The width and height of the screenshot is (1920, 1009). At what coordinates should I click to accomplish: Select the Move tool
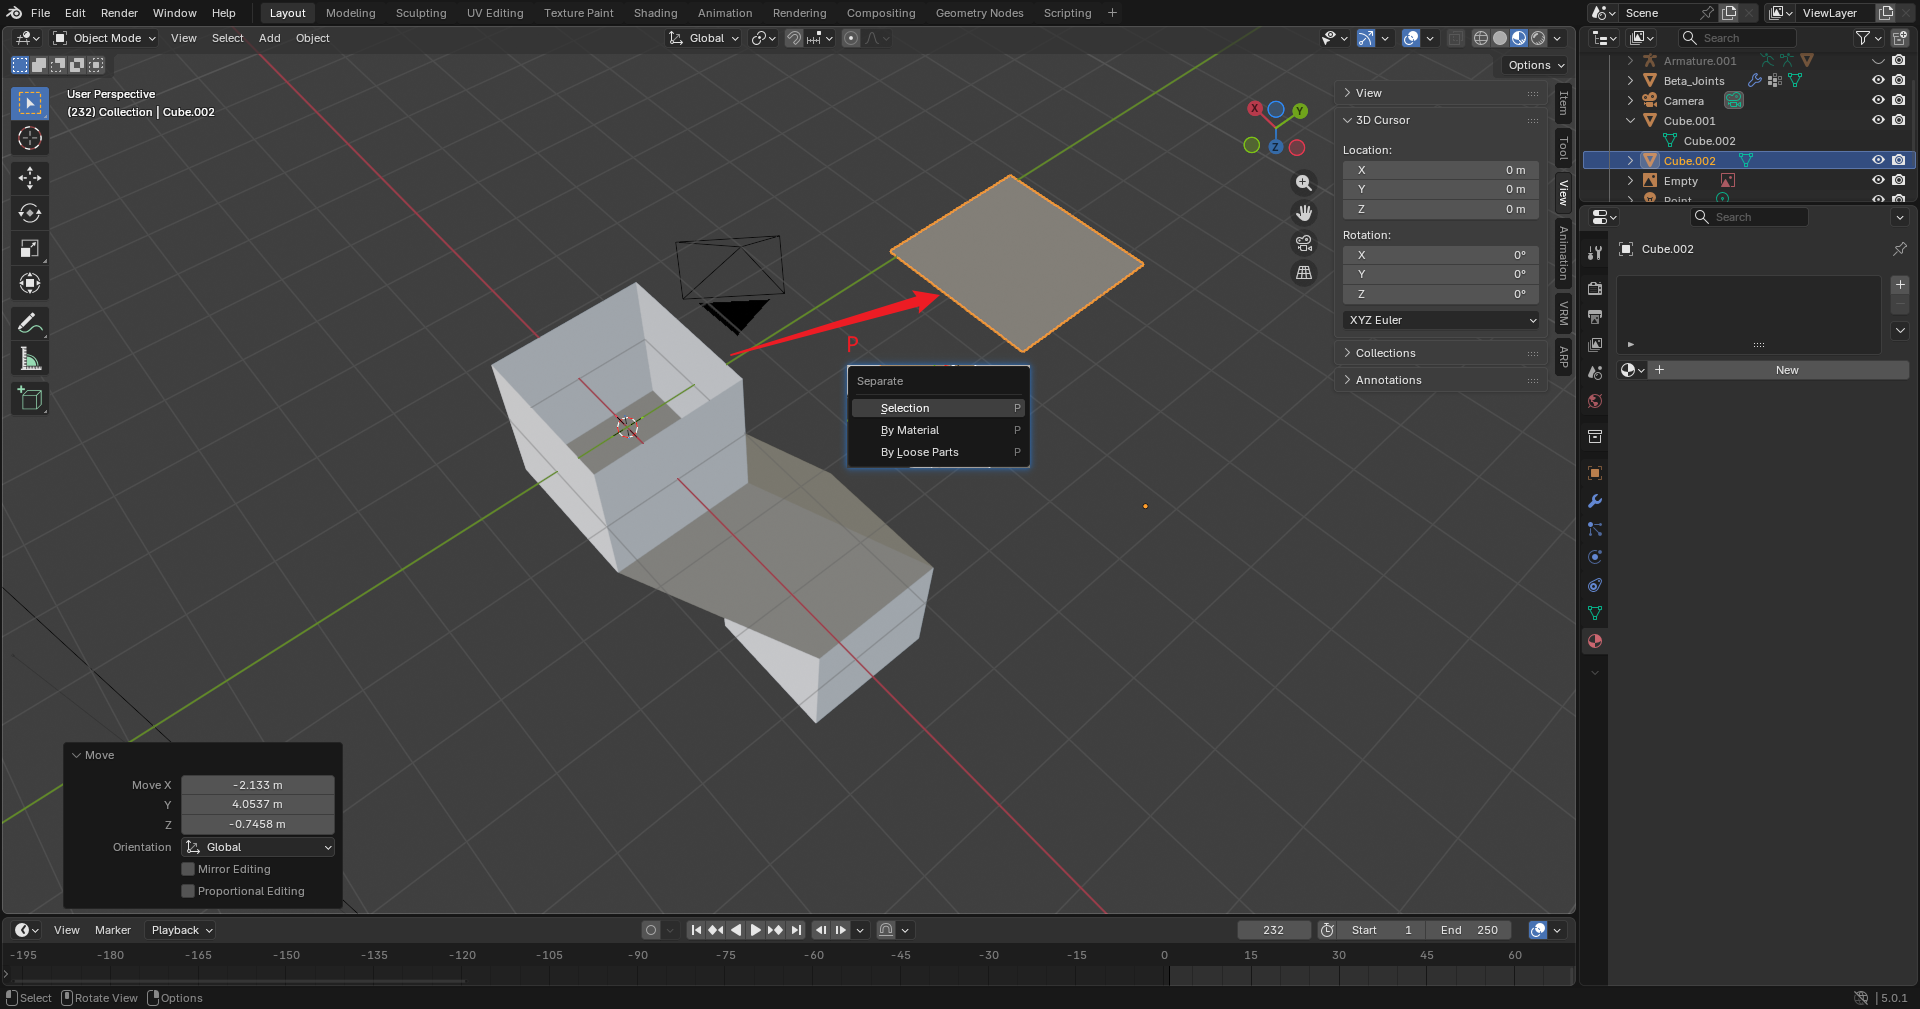[30, 178]
